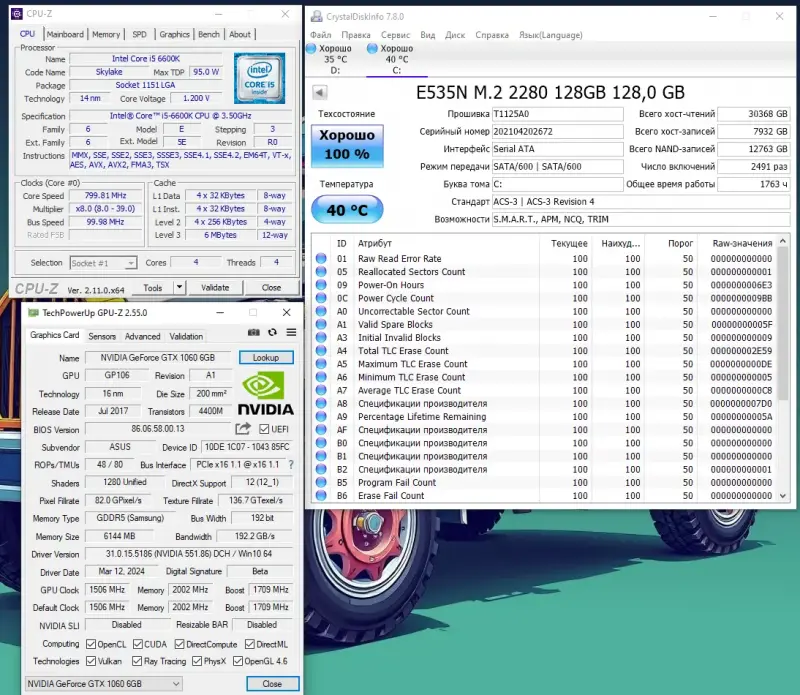
Task: Click status dot for Erase Fail Count
Action: [x=321, y=495]
